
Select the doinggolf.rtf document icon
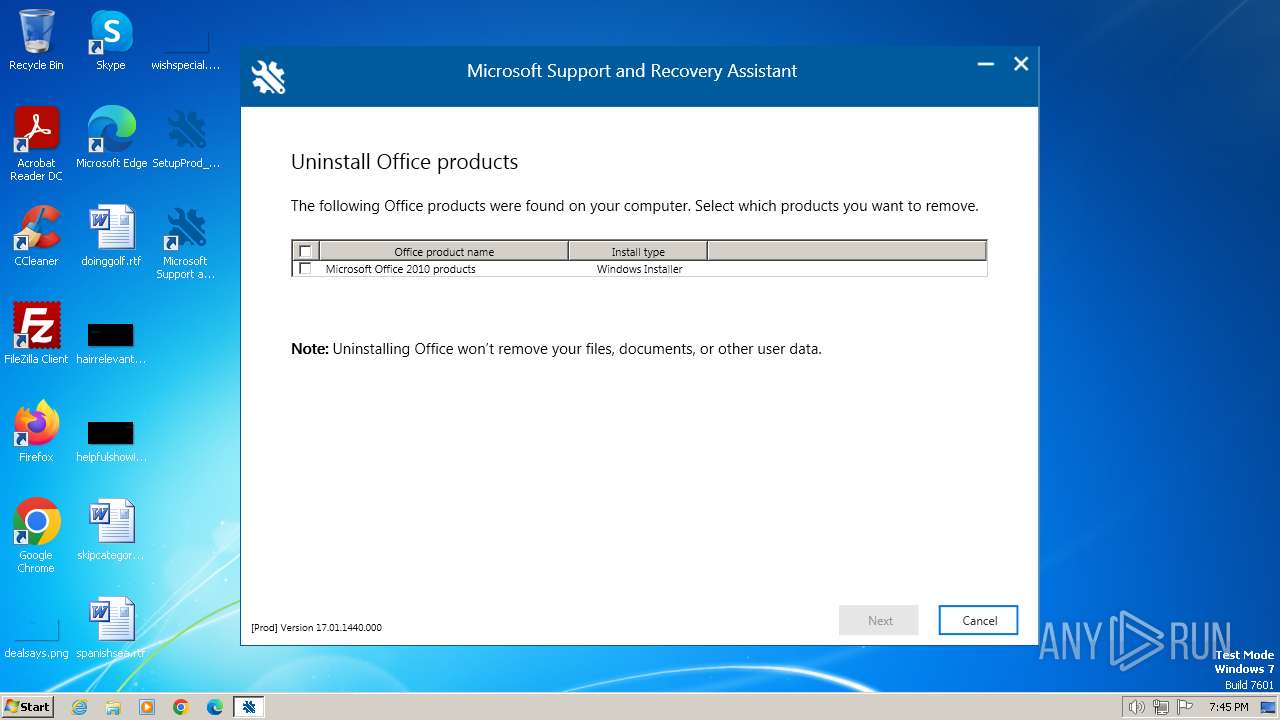pos(111,236)
